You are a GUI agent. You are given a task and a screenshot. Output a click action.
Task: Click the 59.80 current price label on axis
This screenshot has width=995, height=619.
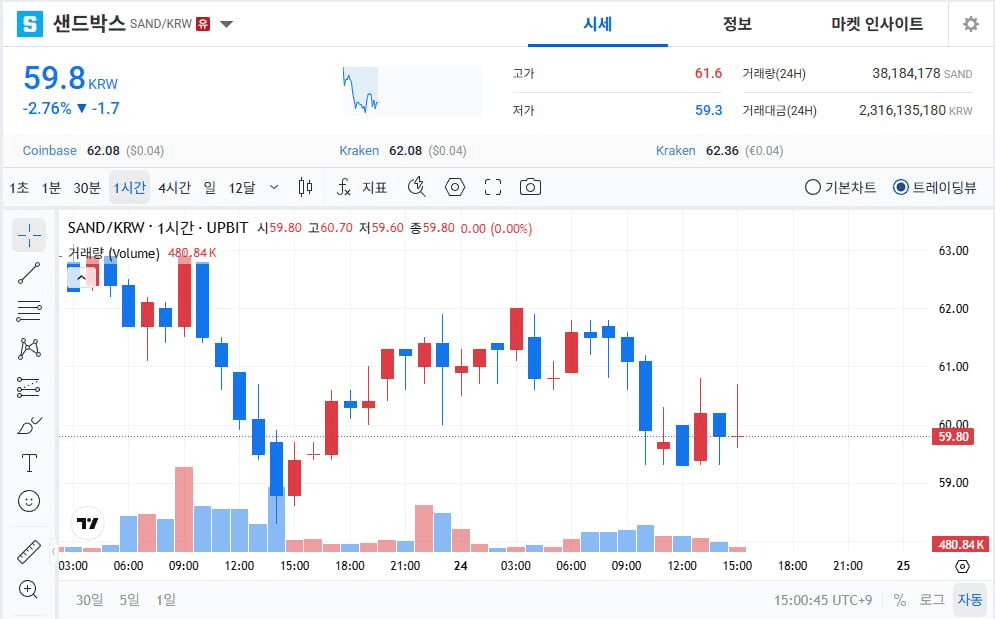(953, 437)
